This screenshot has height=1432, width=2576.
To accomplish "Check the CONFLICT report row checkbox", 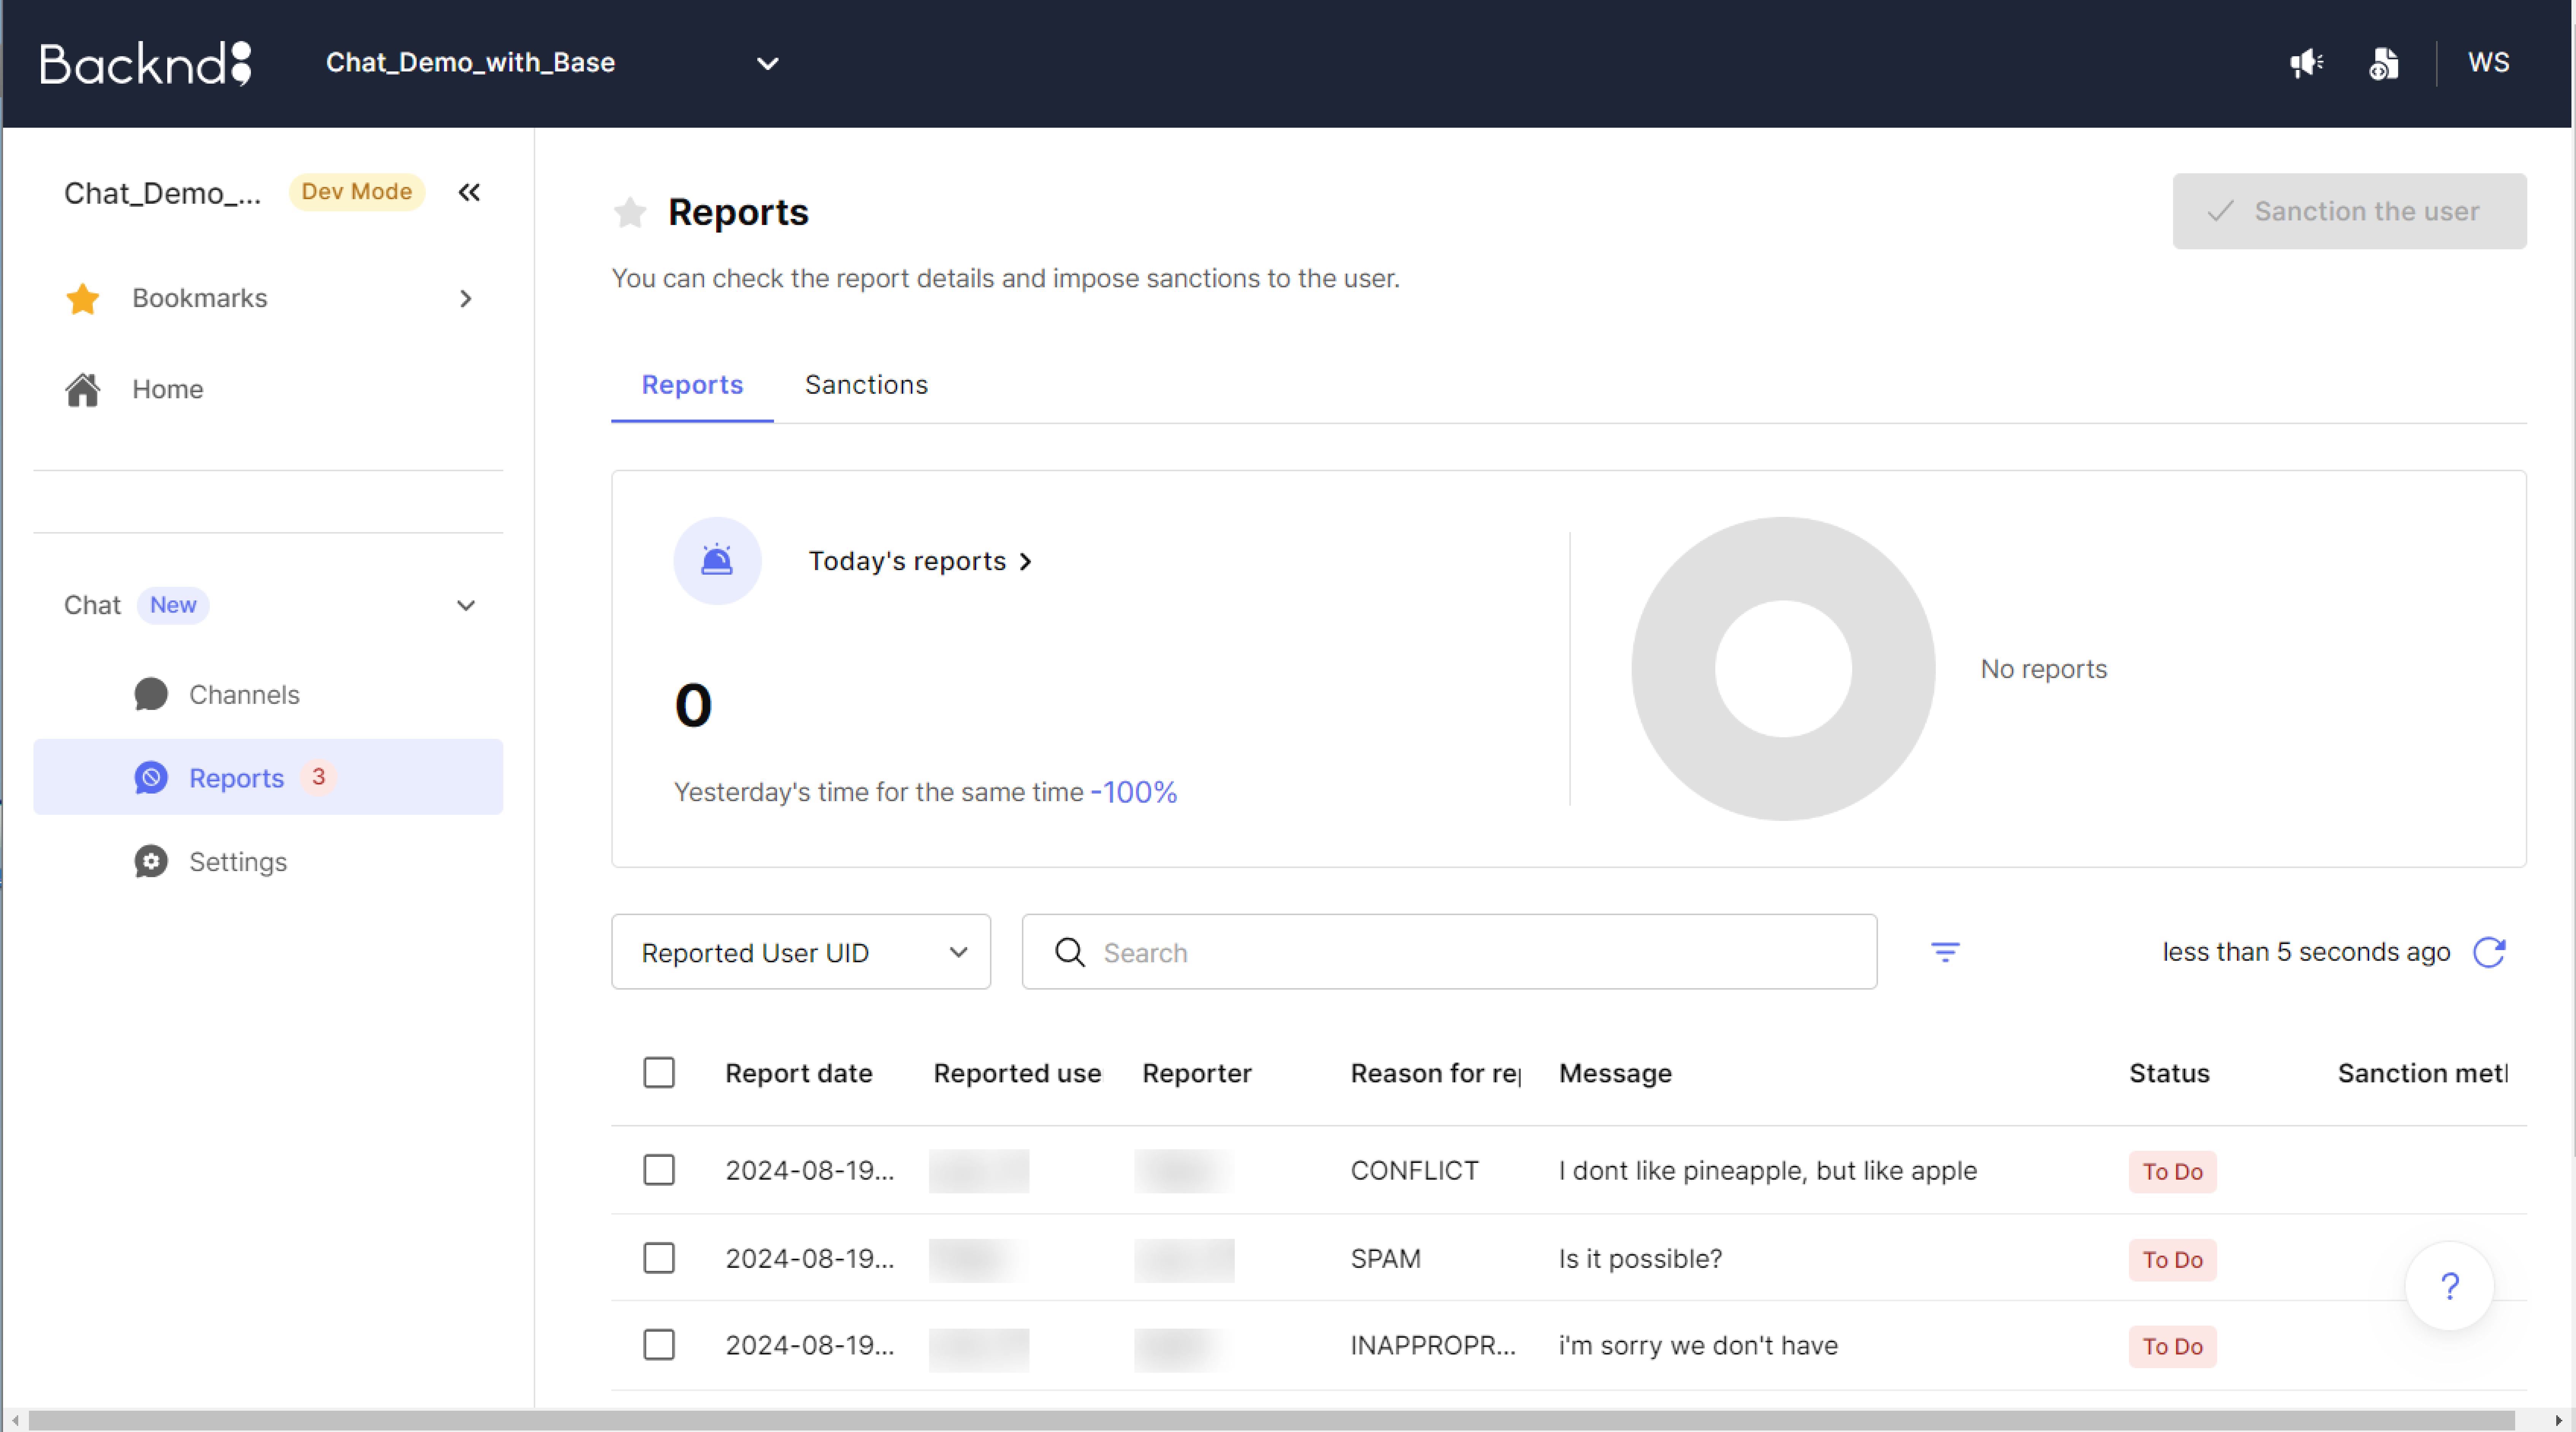I will pos(659,1170).
